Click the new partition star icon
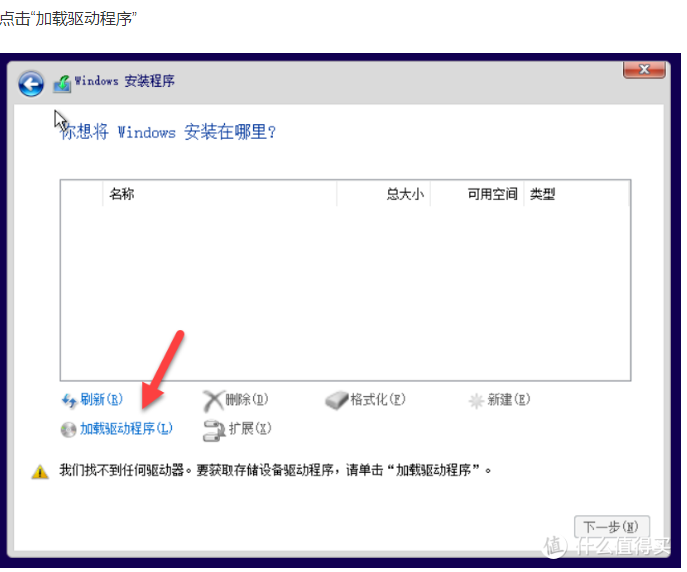The width and height of the screenshot is (687, 572). click(x=476, y=400)
